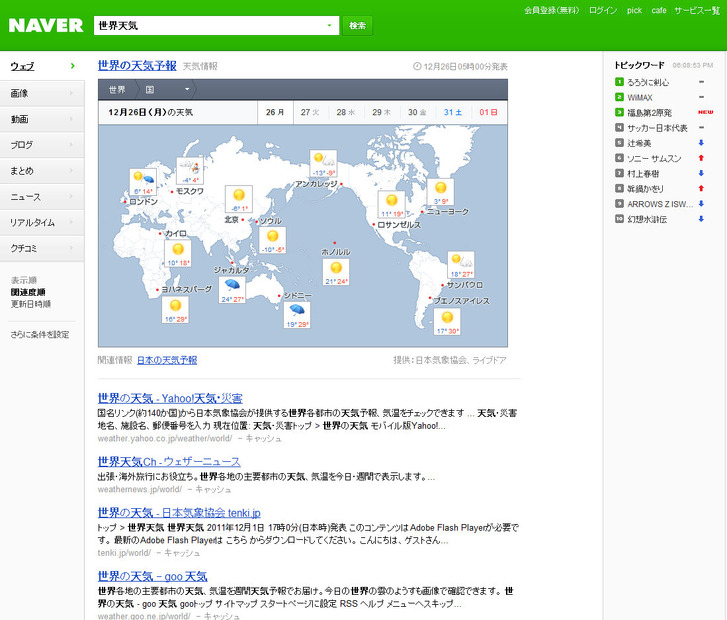Switch to the 27 火 forecast tab
The height and width of the screenshot is (620, 727).
point(310,112)
